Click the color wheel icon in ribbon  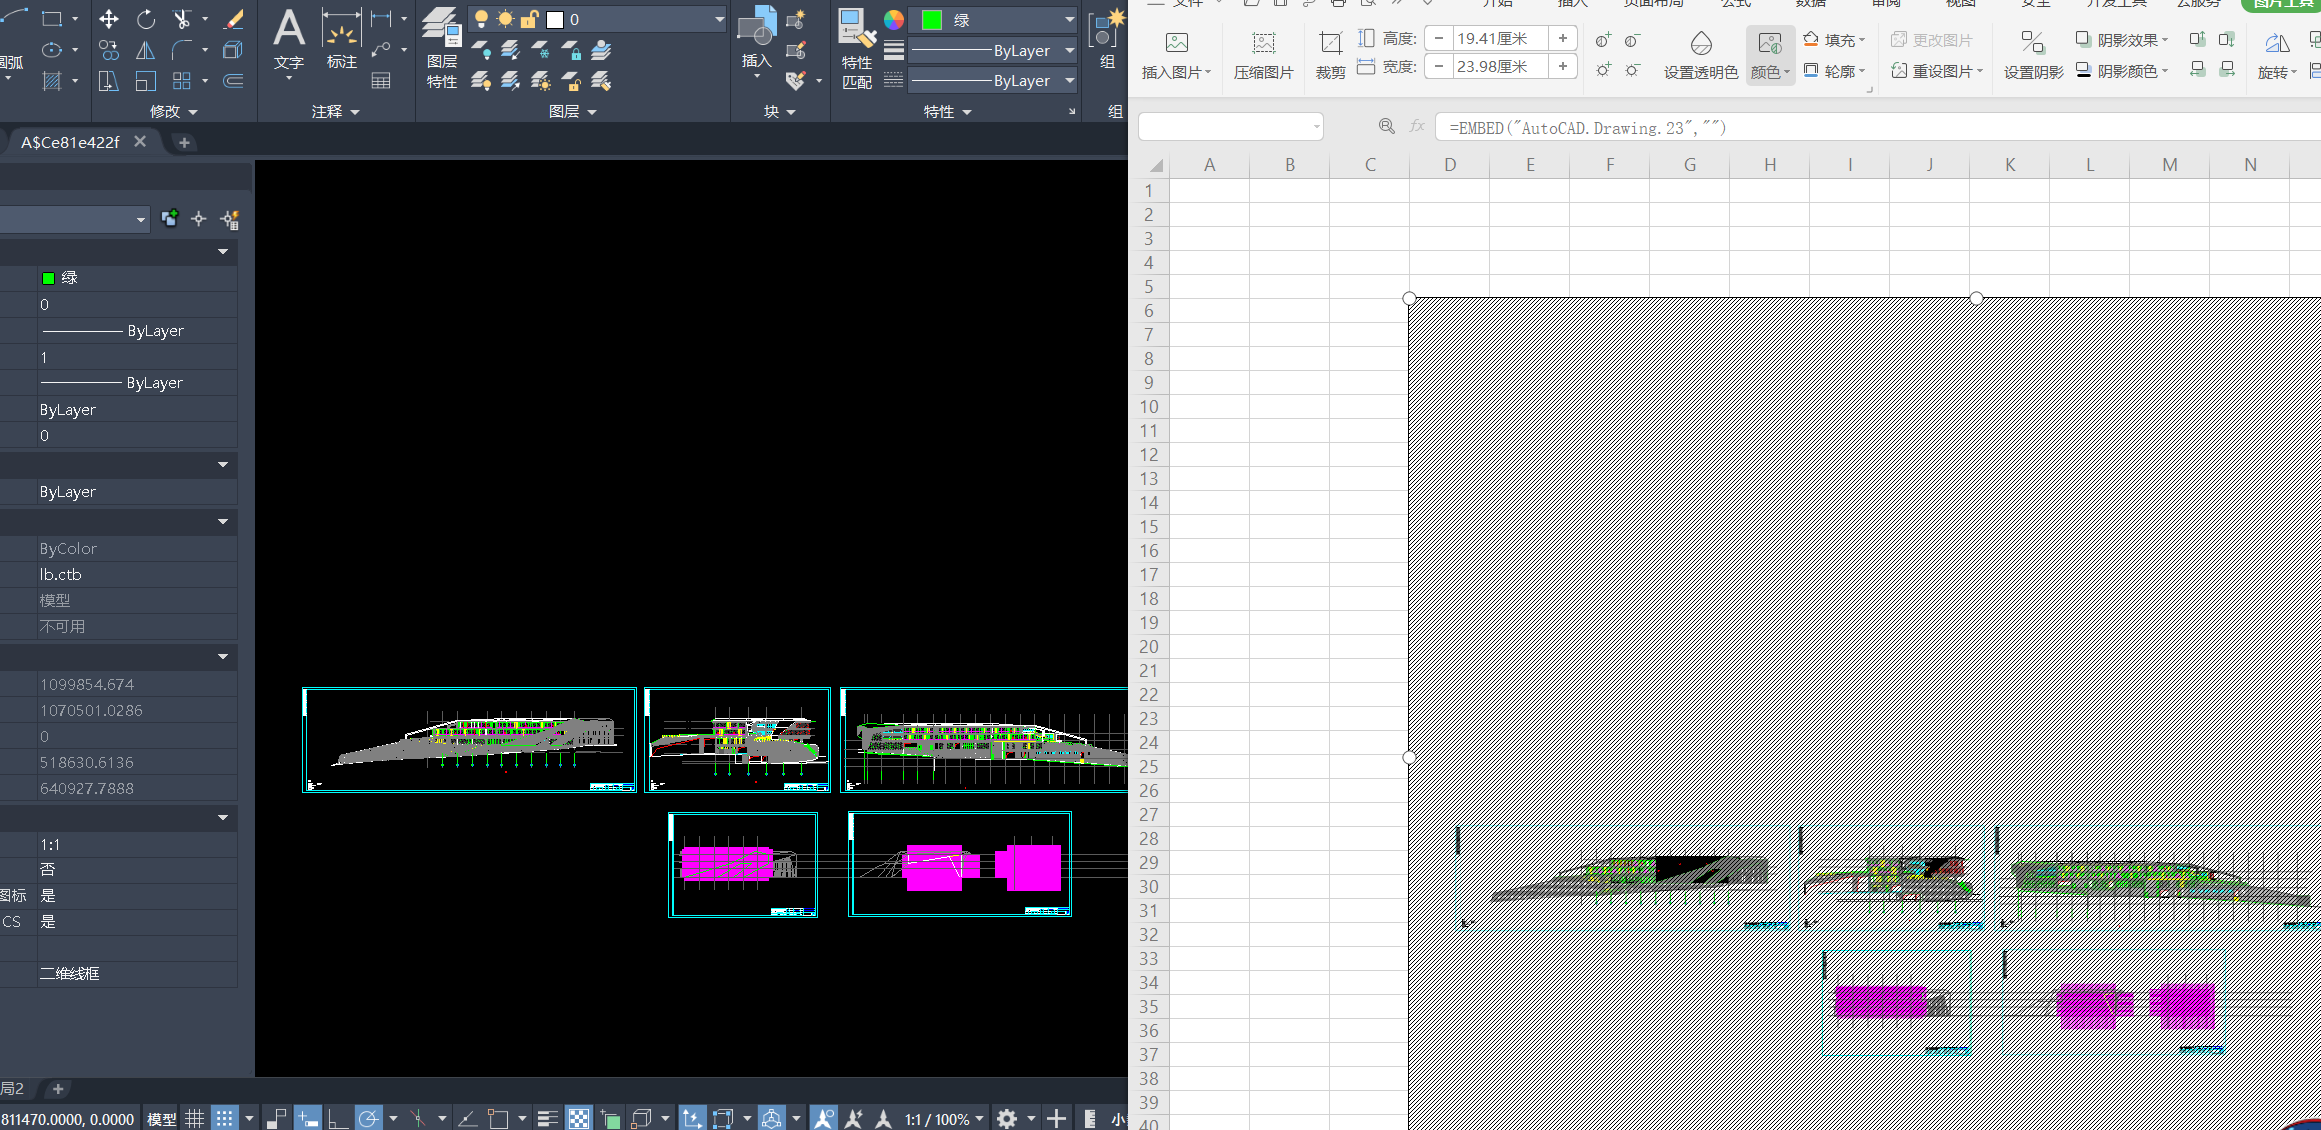(x=894, y=20)
